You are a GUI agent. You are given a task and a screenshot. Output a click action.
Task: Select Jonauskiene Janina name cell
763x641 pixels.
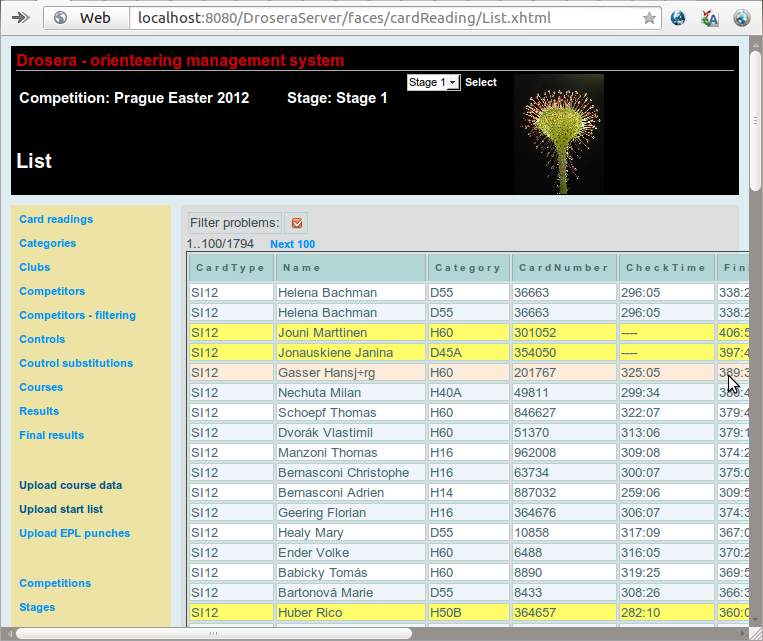[350, 353]
